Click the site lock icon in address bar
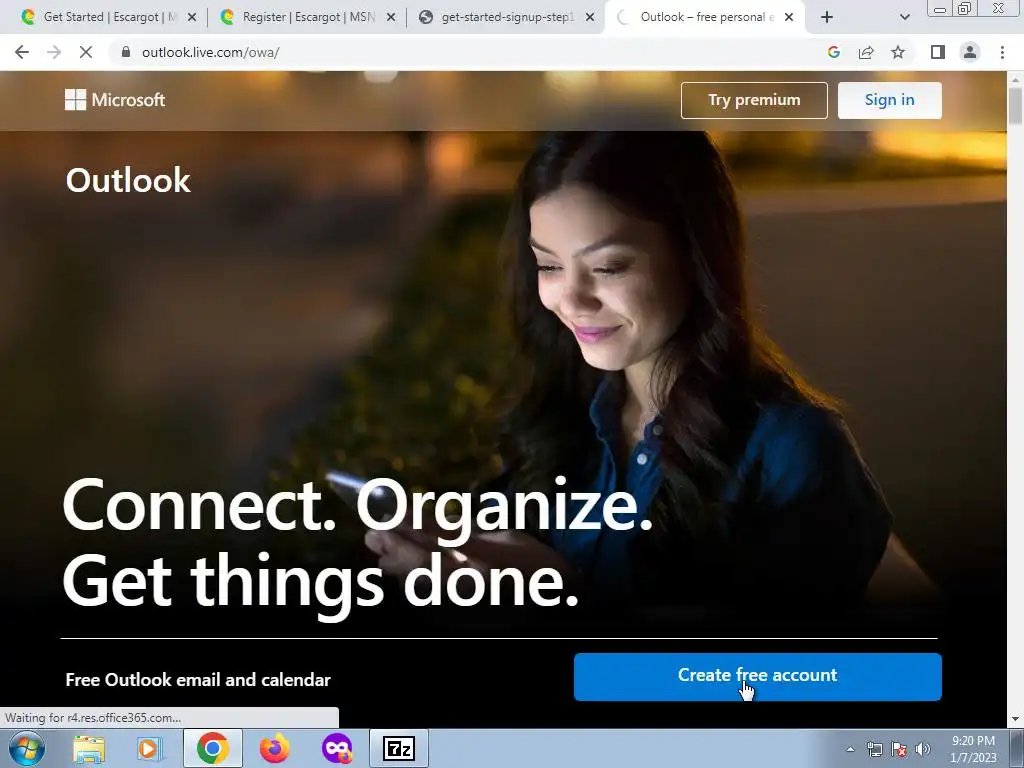Screen dimensions: 1024x768 click(x=126, y=52)
